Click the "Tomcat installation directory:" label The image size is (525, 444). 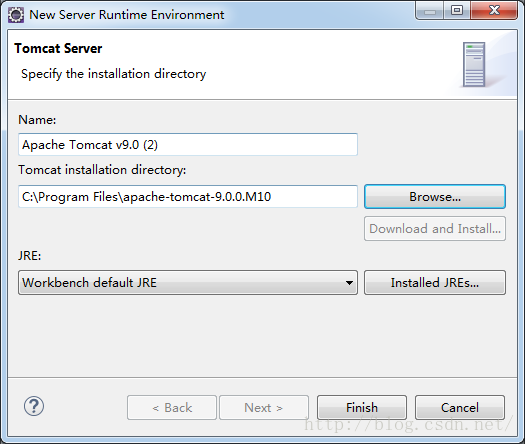102,170
